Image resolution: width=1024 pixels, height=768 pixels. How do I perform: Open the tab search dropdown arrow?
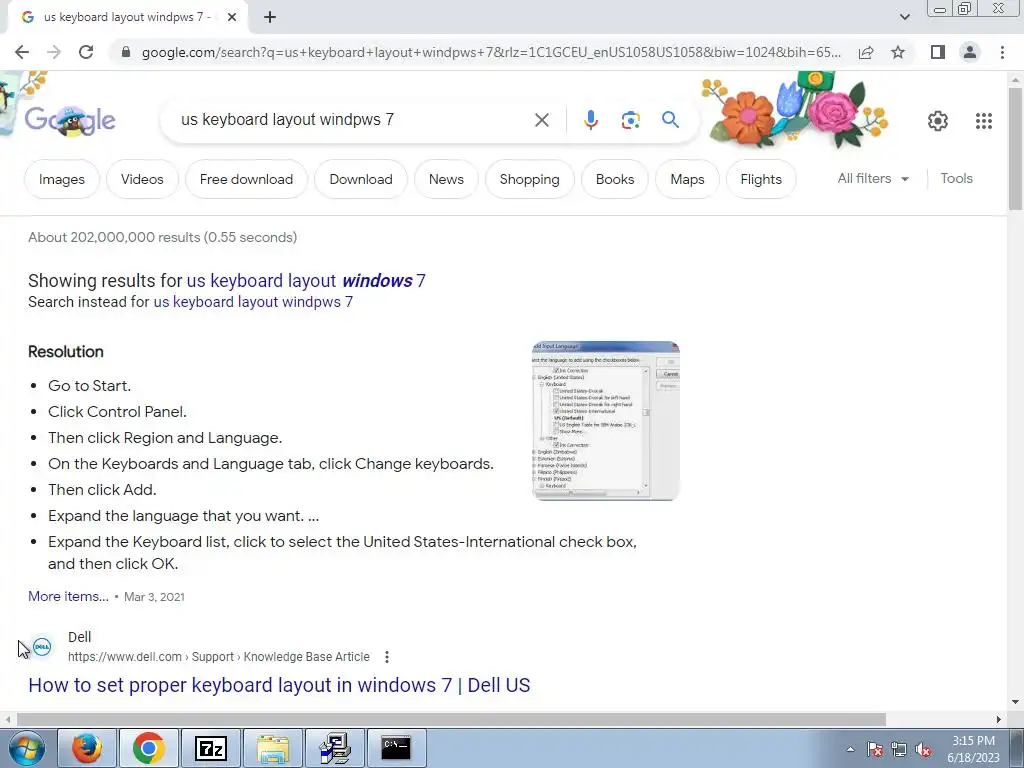[x=904, y=17]
